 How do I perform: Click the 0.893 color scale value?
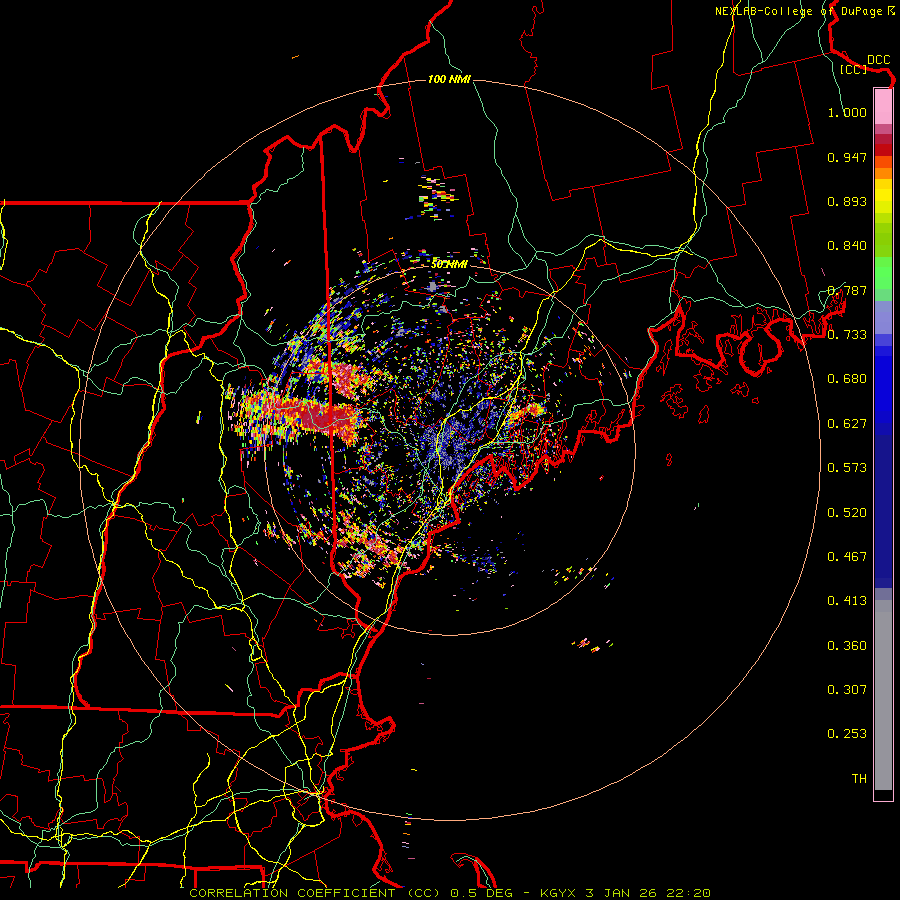(847, 201)
